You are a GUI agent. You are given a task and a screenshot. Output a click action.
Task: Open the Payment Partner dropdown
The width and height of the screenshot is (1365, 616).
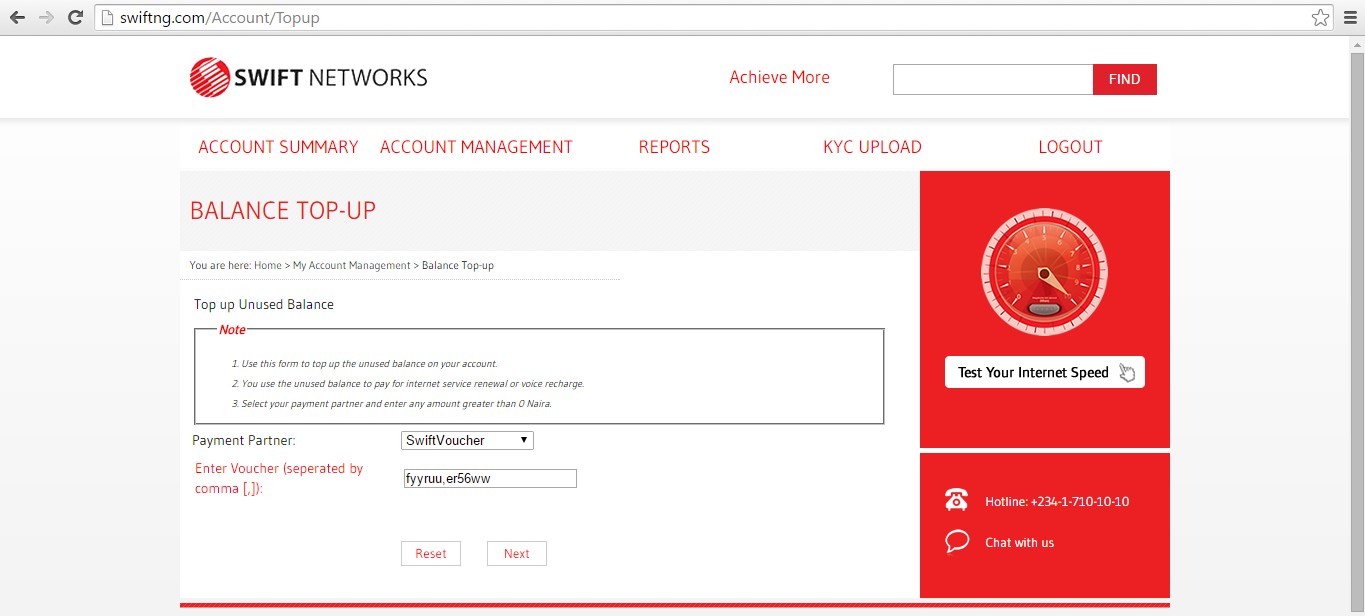tap(466, 440)
